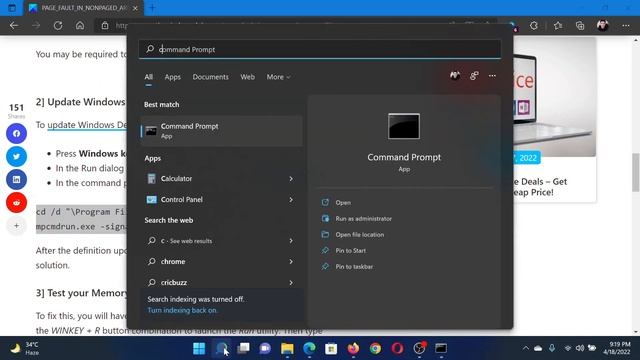Click the update Windows Defender link
The width and height of the screenshot is (640, 360).
click(x=87, y=125)
